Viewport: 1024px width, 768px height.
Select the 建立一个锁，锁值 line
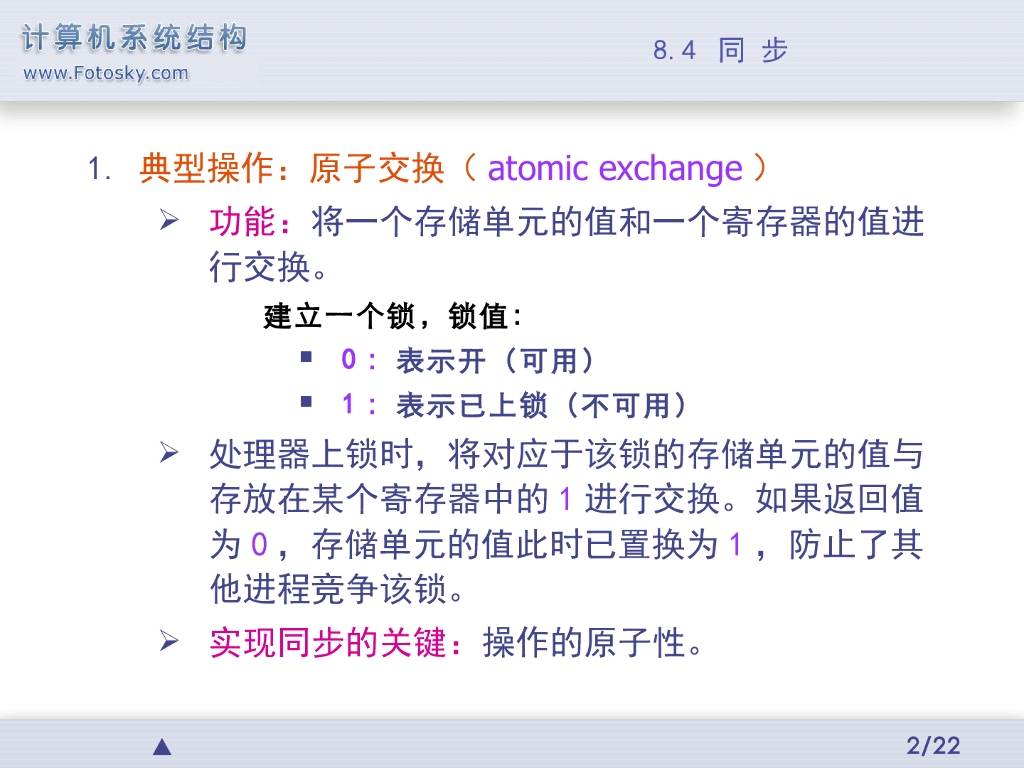[392, 317]
